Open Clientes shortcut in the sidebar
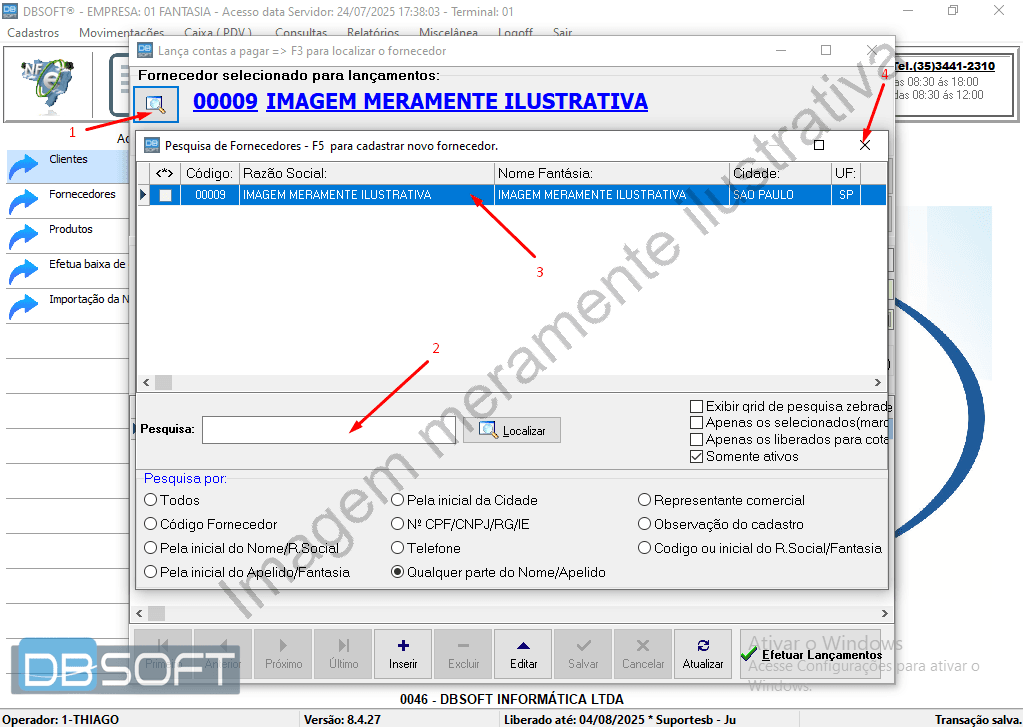This screenshot has height=727, width=1023. (x=68, y=160)
